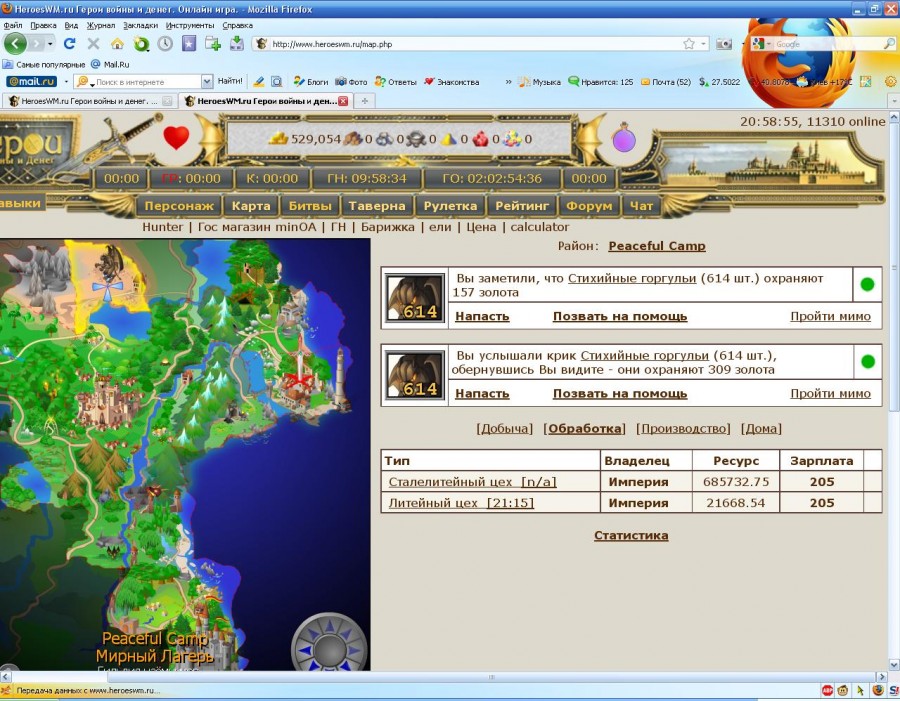Screen dimensions: 900x701
Task: Reload the page with the blue refresh icon
Action: [x=69, y=44]
